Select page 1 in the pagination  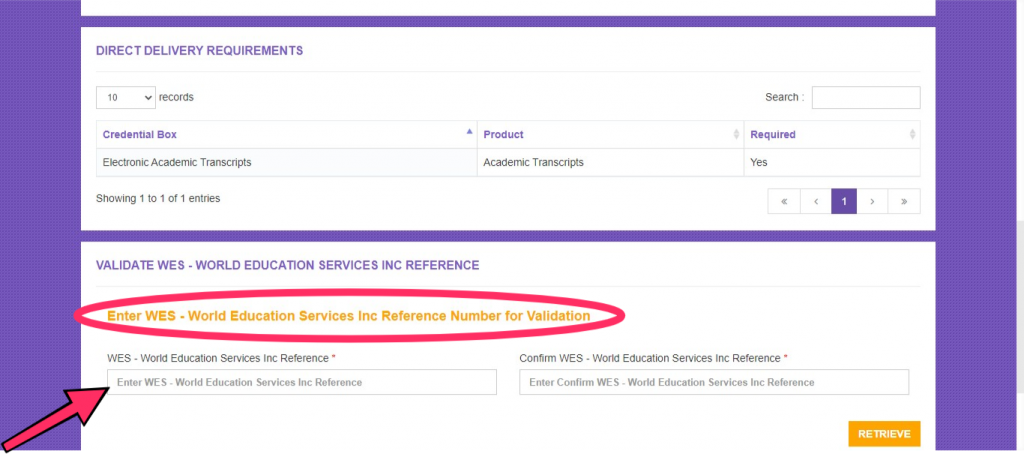tap(844, 201)
